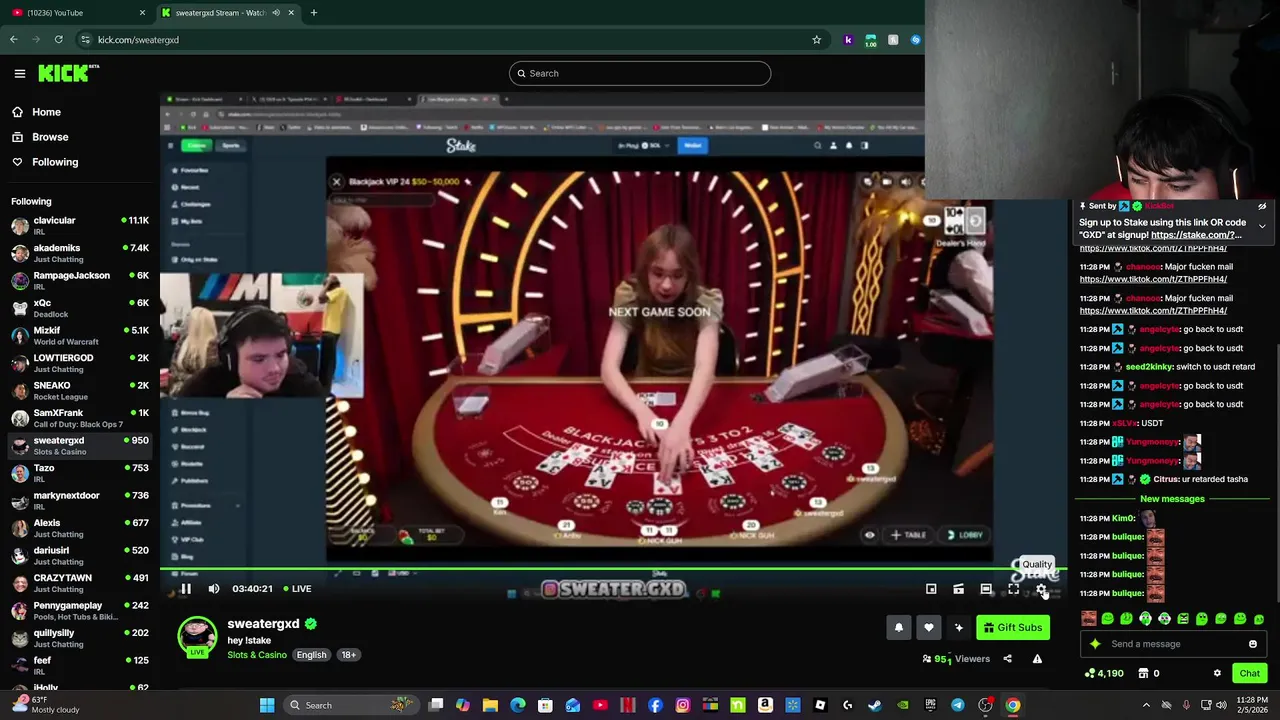Screen dimensions: 1280x720
Task: Click address bar kick.com/sweatergxd
Action: coord(138,40)
